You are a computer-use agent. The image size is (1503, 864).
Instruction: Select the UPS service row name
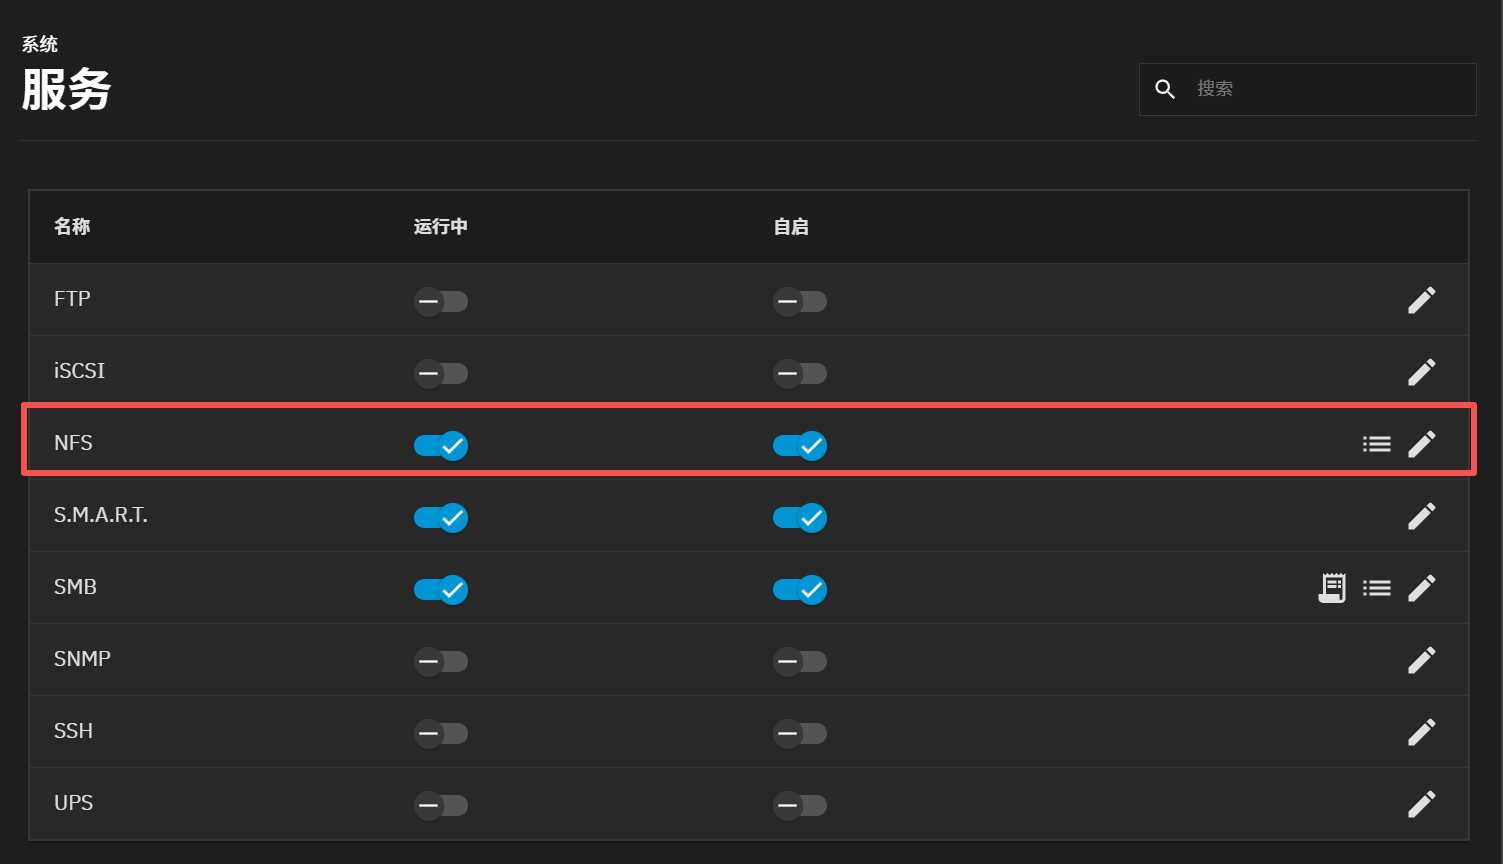(x=73, y=803)
